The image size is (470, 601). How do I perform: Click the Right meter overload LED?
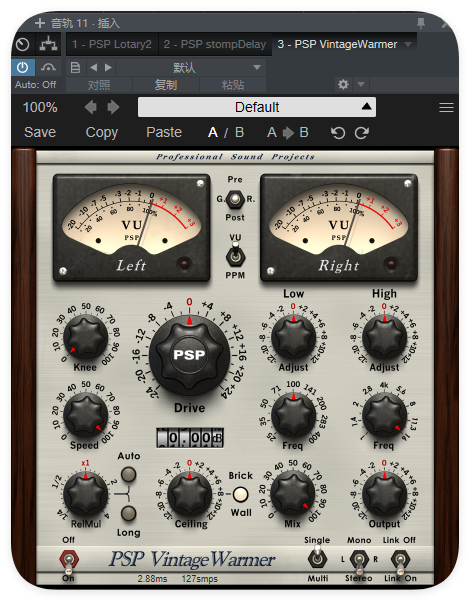391,264
